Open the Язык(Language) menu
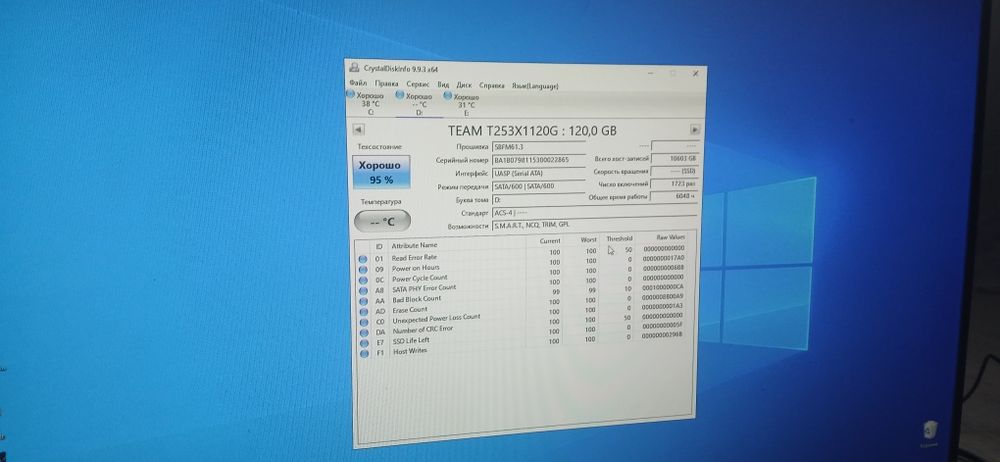 coord(535,86)
